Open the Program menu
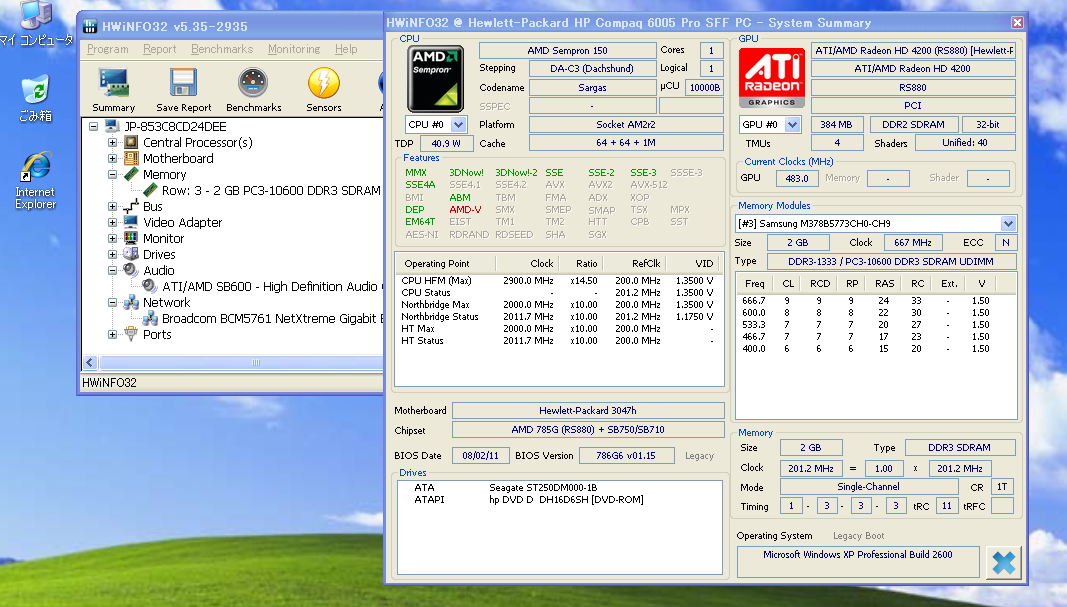This screenshot has width=1067, height=607. 108,48
